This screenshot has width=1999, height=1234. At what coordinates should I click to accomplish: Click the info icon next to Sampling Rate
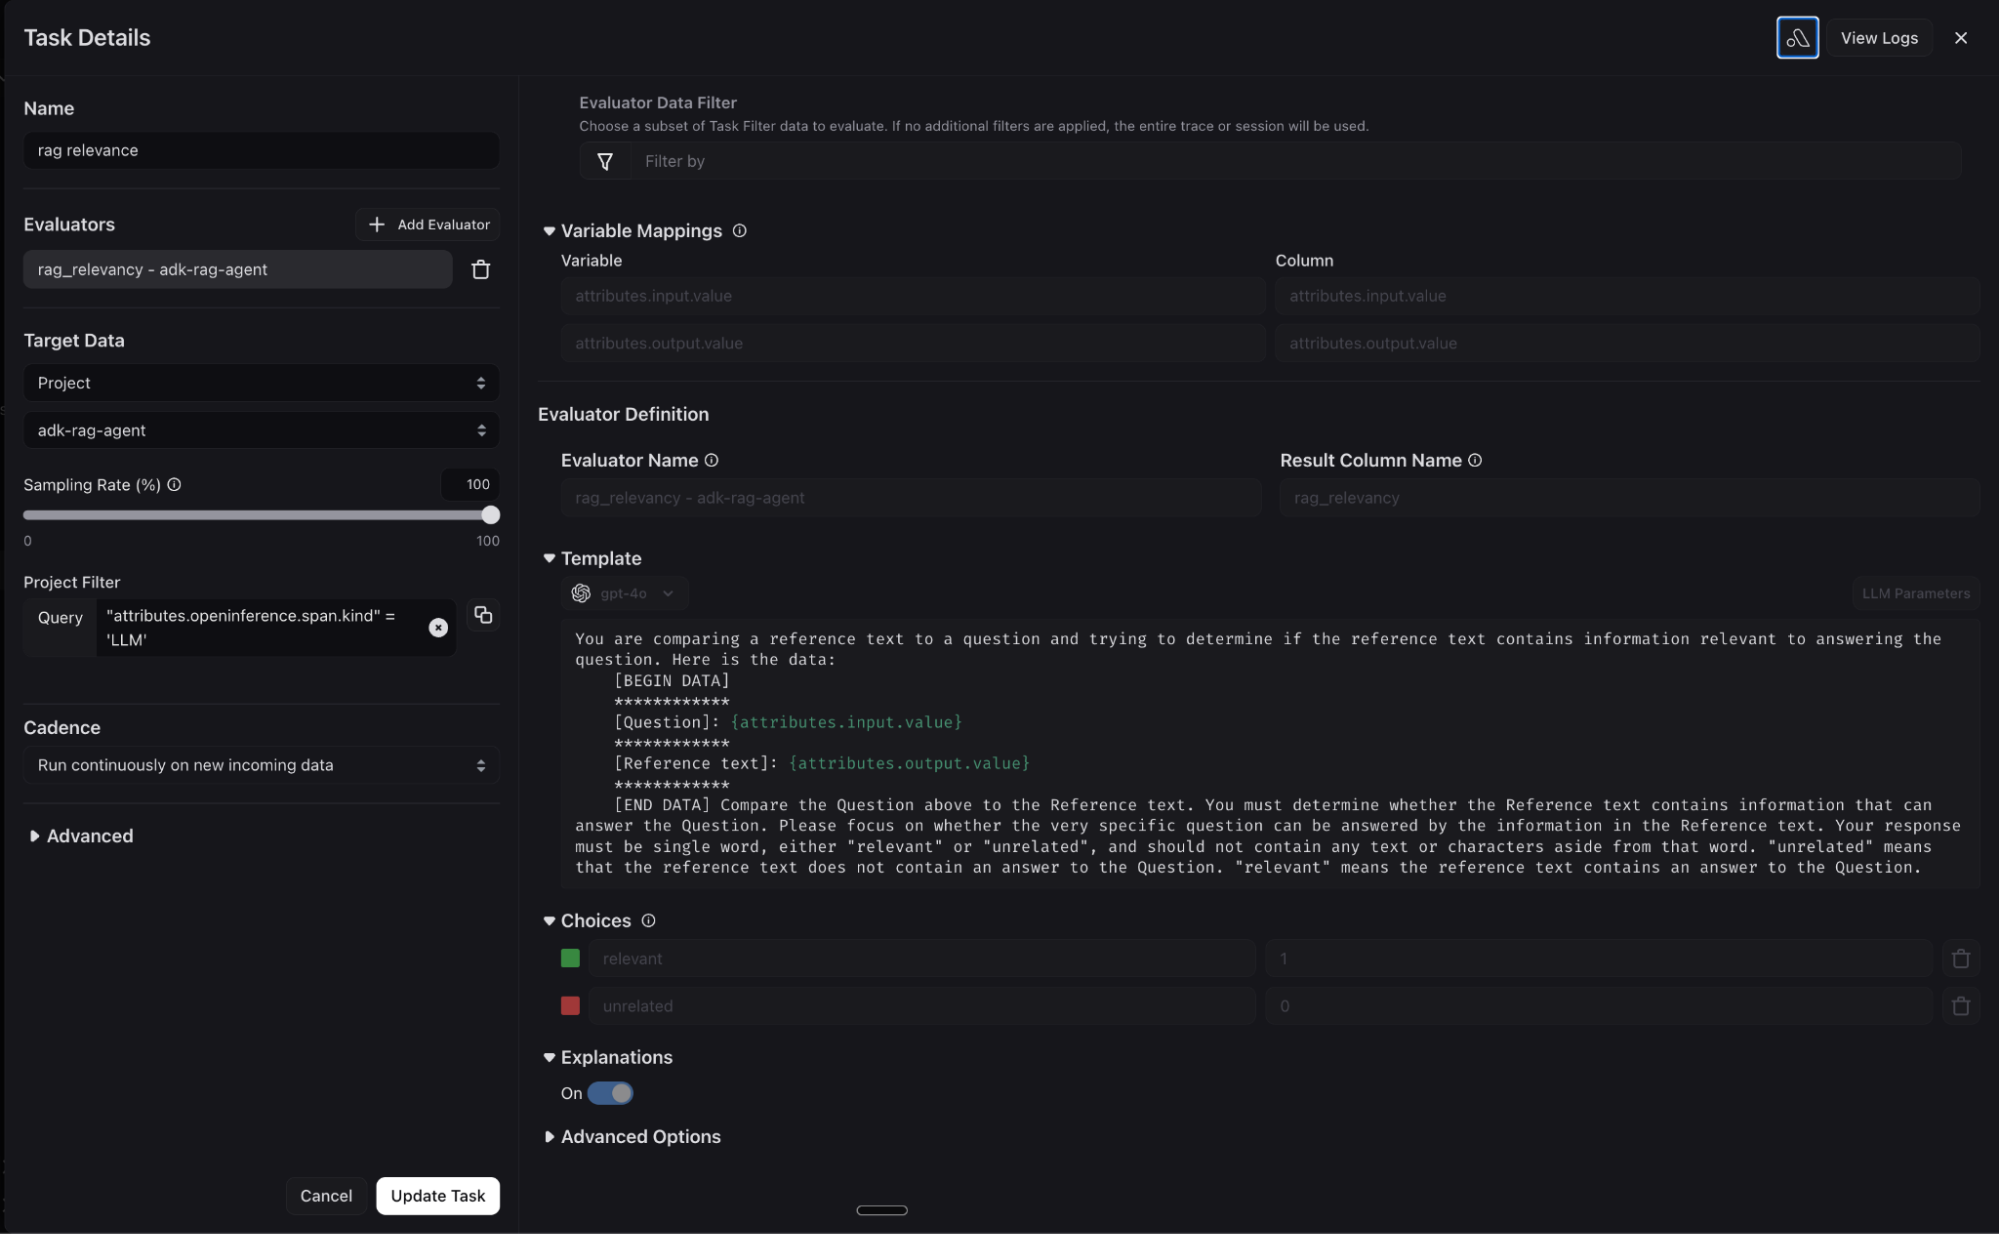[x=174, y=484]
